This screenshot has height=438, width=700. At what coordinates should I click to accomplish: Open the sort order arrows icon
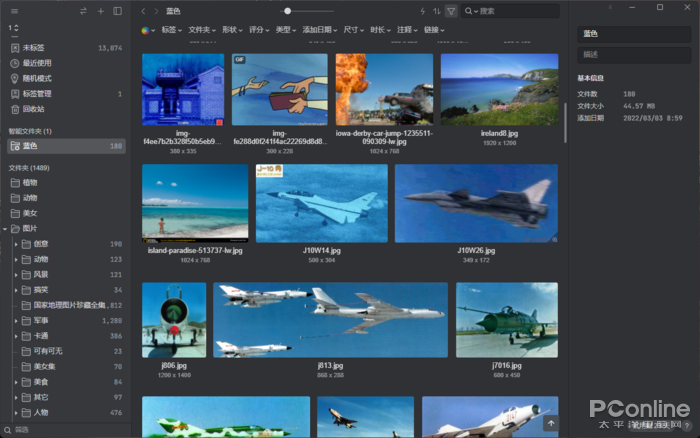[x=436, y=11]
